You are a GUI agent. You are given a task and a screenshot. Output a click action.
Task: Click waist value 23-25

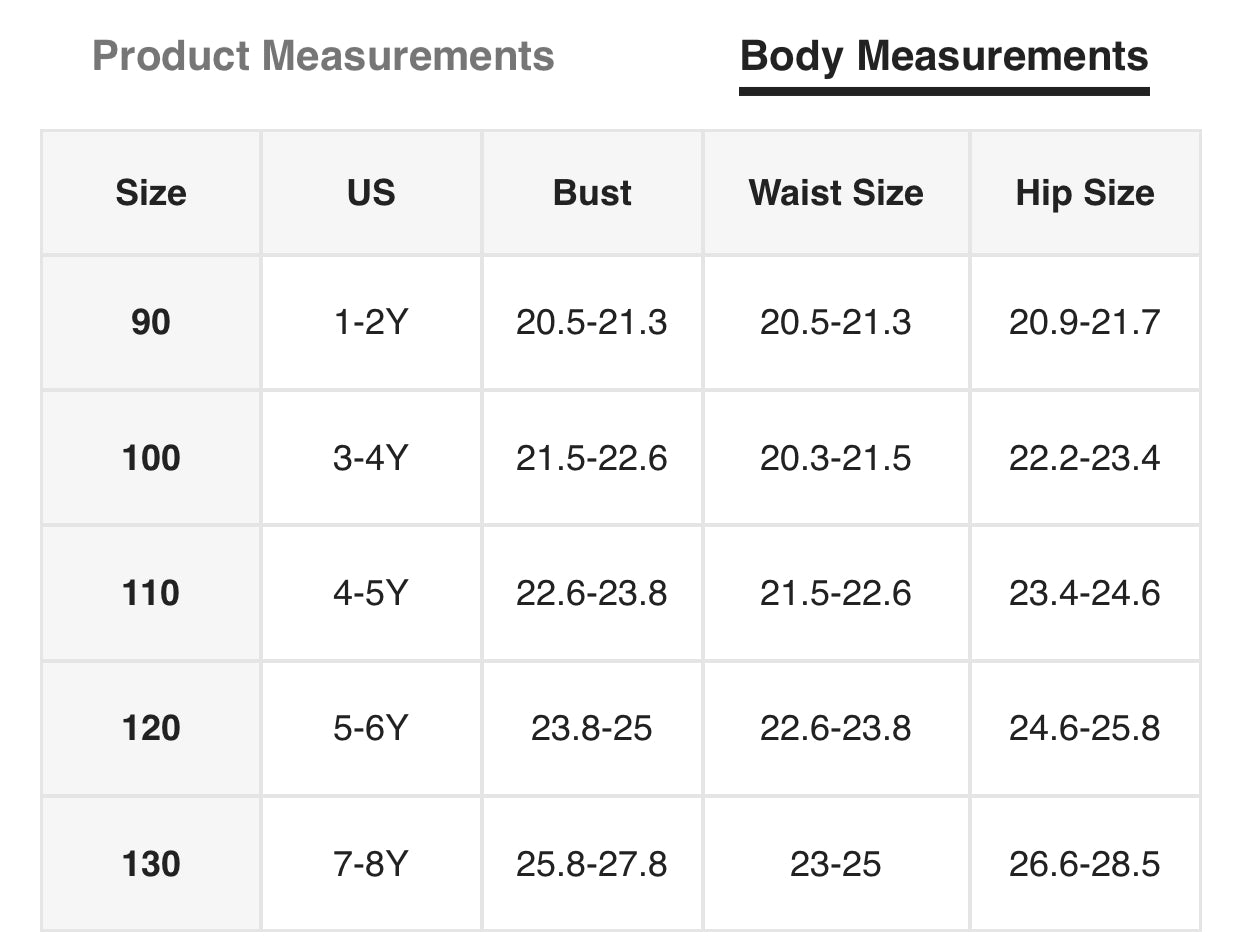coord(836,863)
